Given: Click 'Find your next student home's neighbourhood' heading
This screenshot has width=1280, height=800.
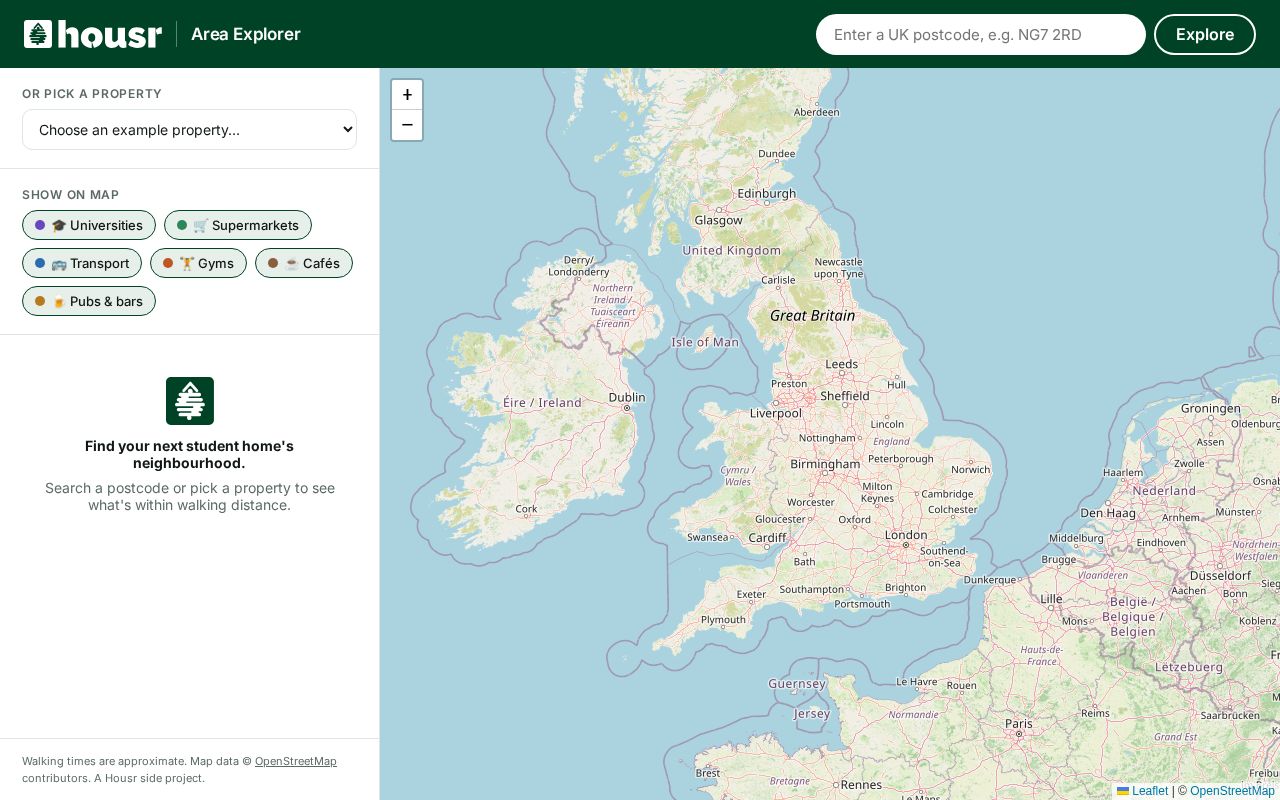Looking at the screenshot, I should [190, 455].
